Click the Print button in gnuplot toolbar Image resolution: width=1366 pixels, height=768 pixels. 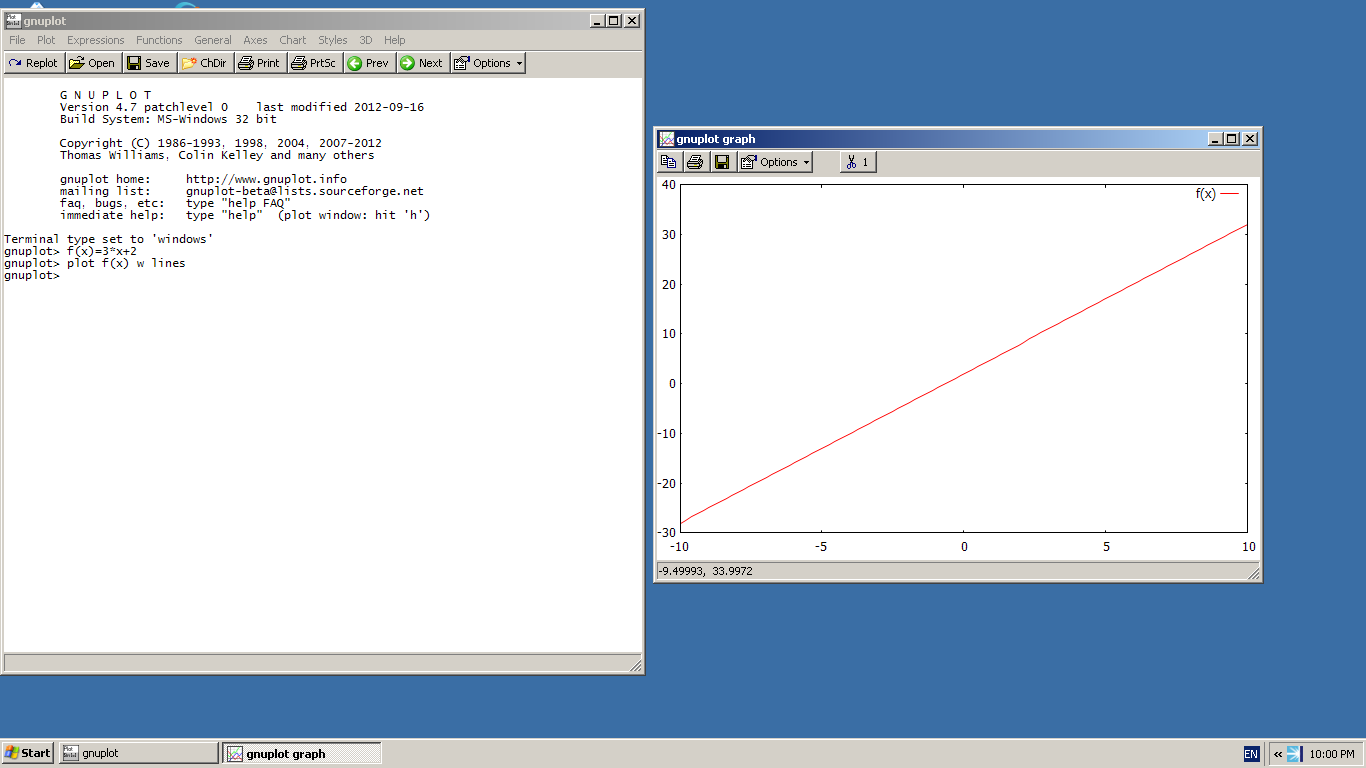click(x=260, y=63)
